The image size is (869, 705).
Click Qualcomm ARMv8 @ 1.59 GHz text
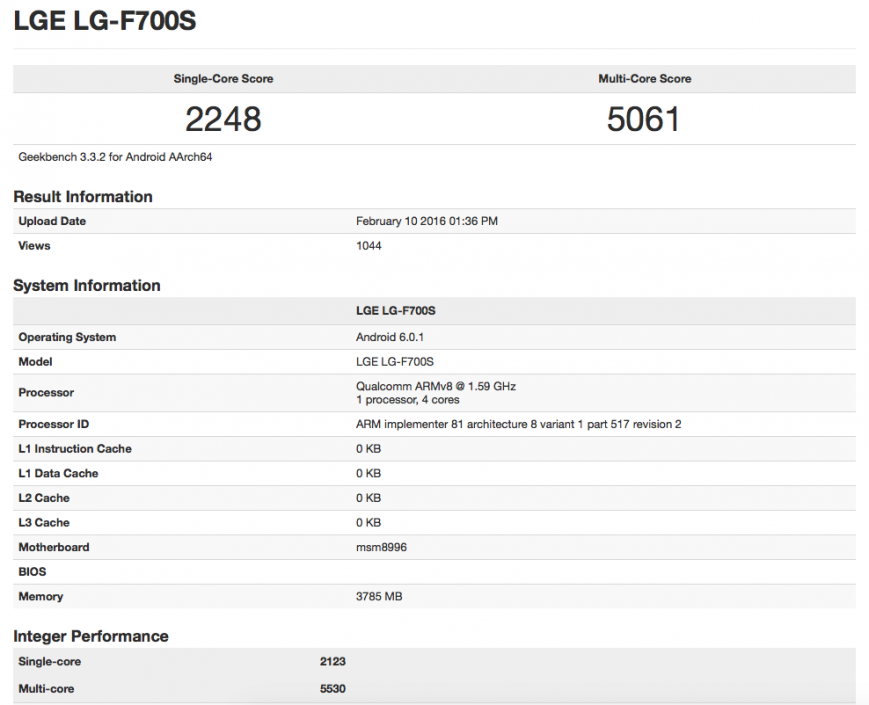click(436, 386)
